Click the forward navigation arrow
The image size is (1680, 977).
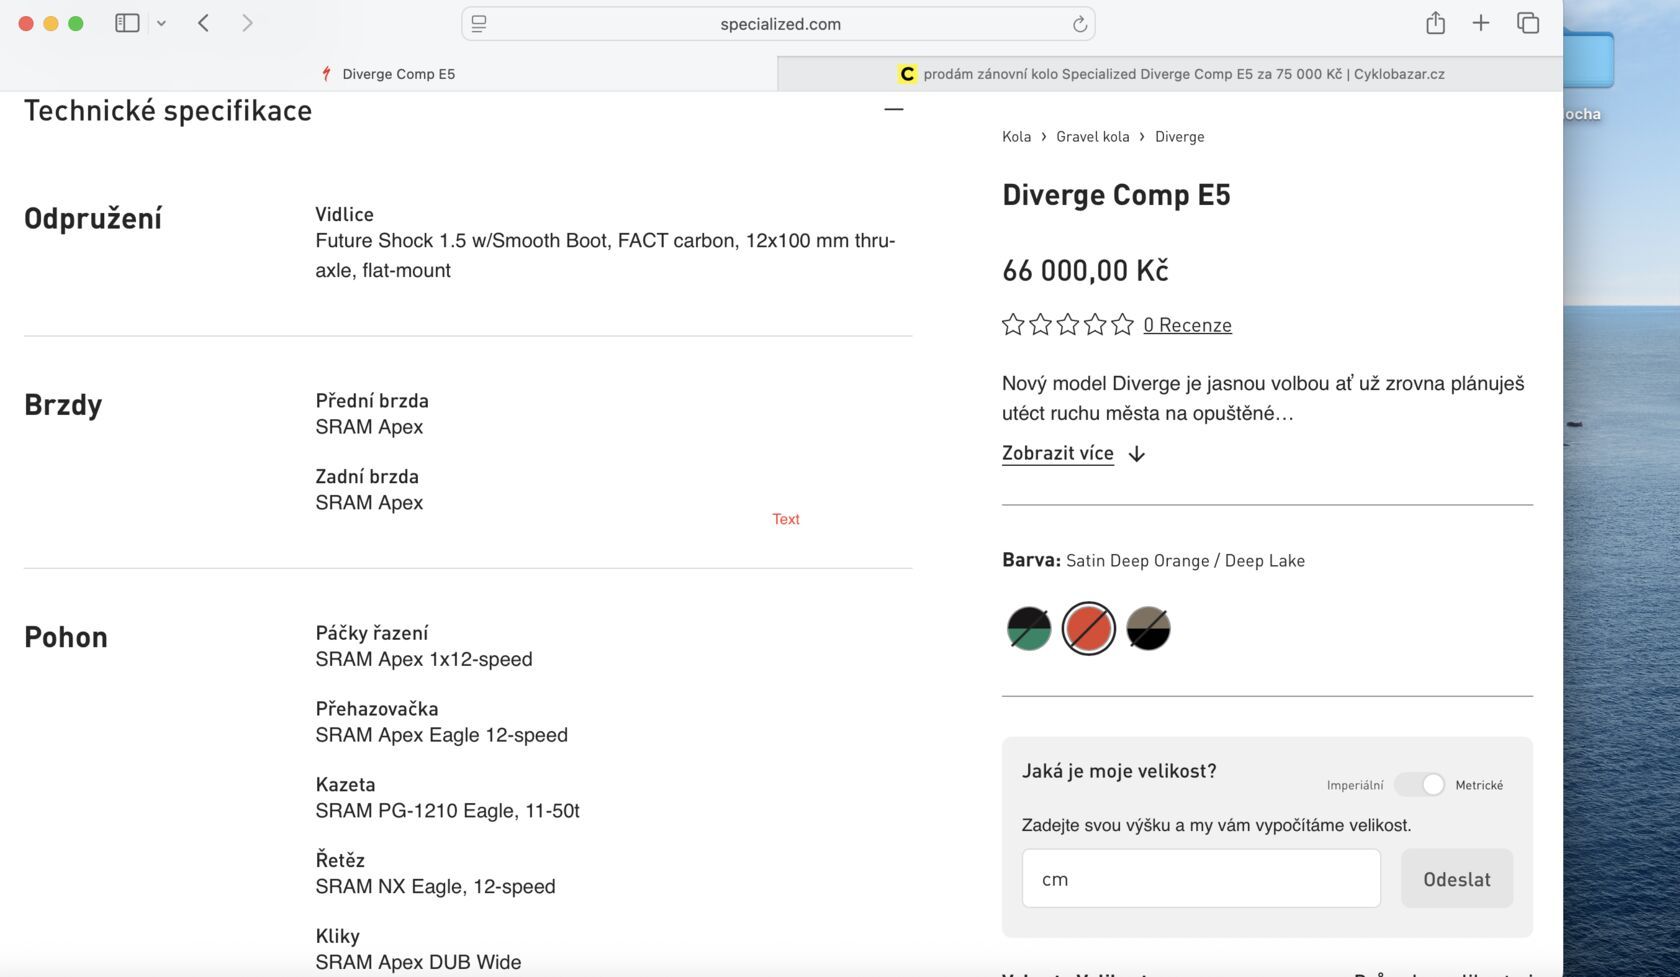coord(247,23)
